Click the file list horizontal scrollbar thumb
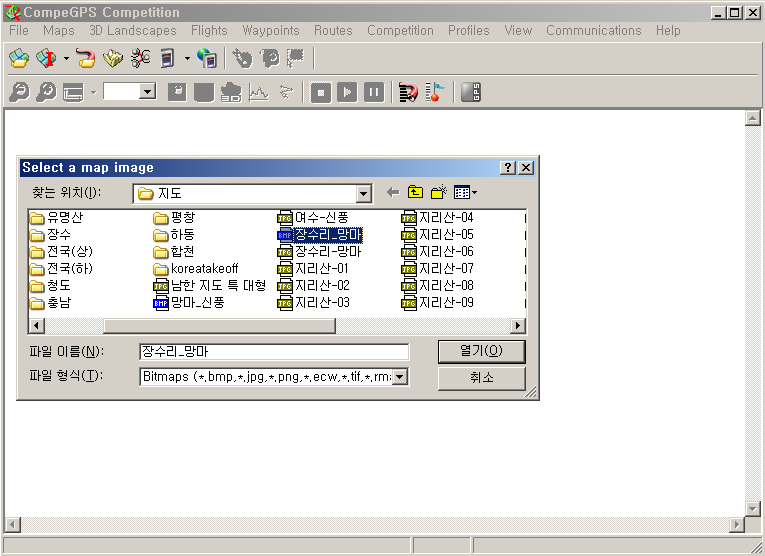 [x=220, y=325]
